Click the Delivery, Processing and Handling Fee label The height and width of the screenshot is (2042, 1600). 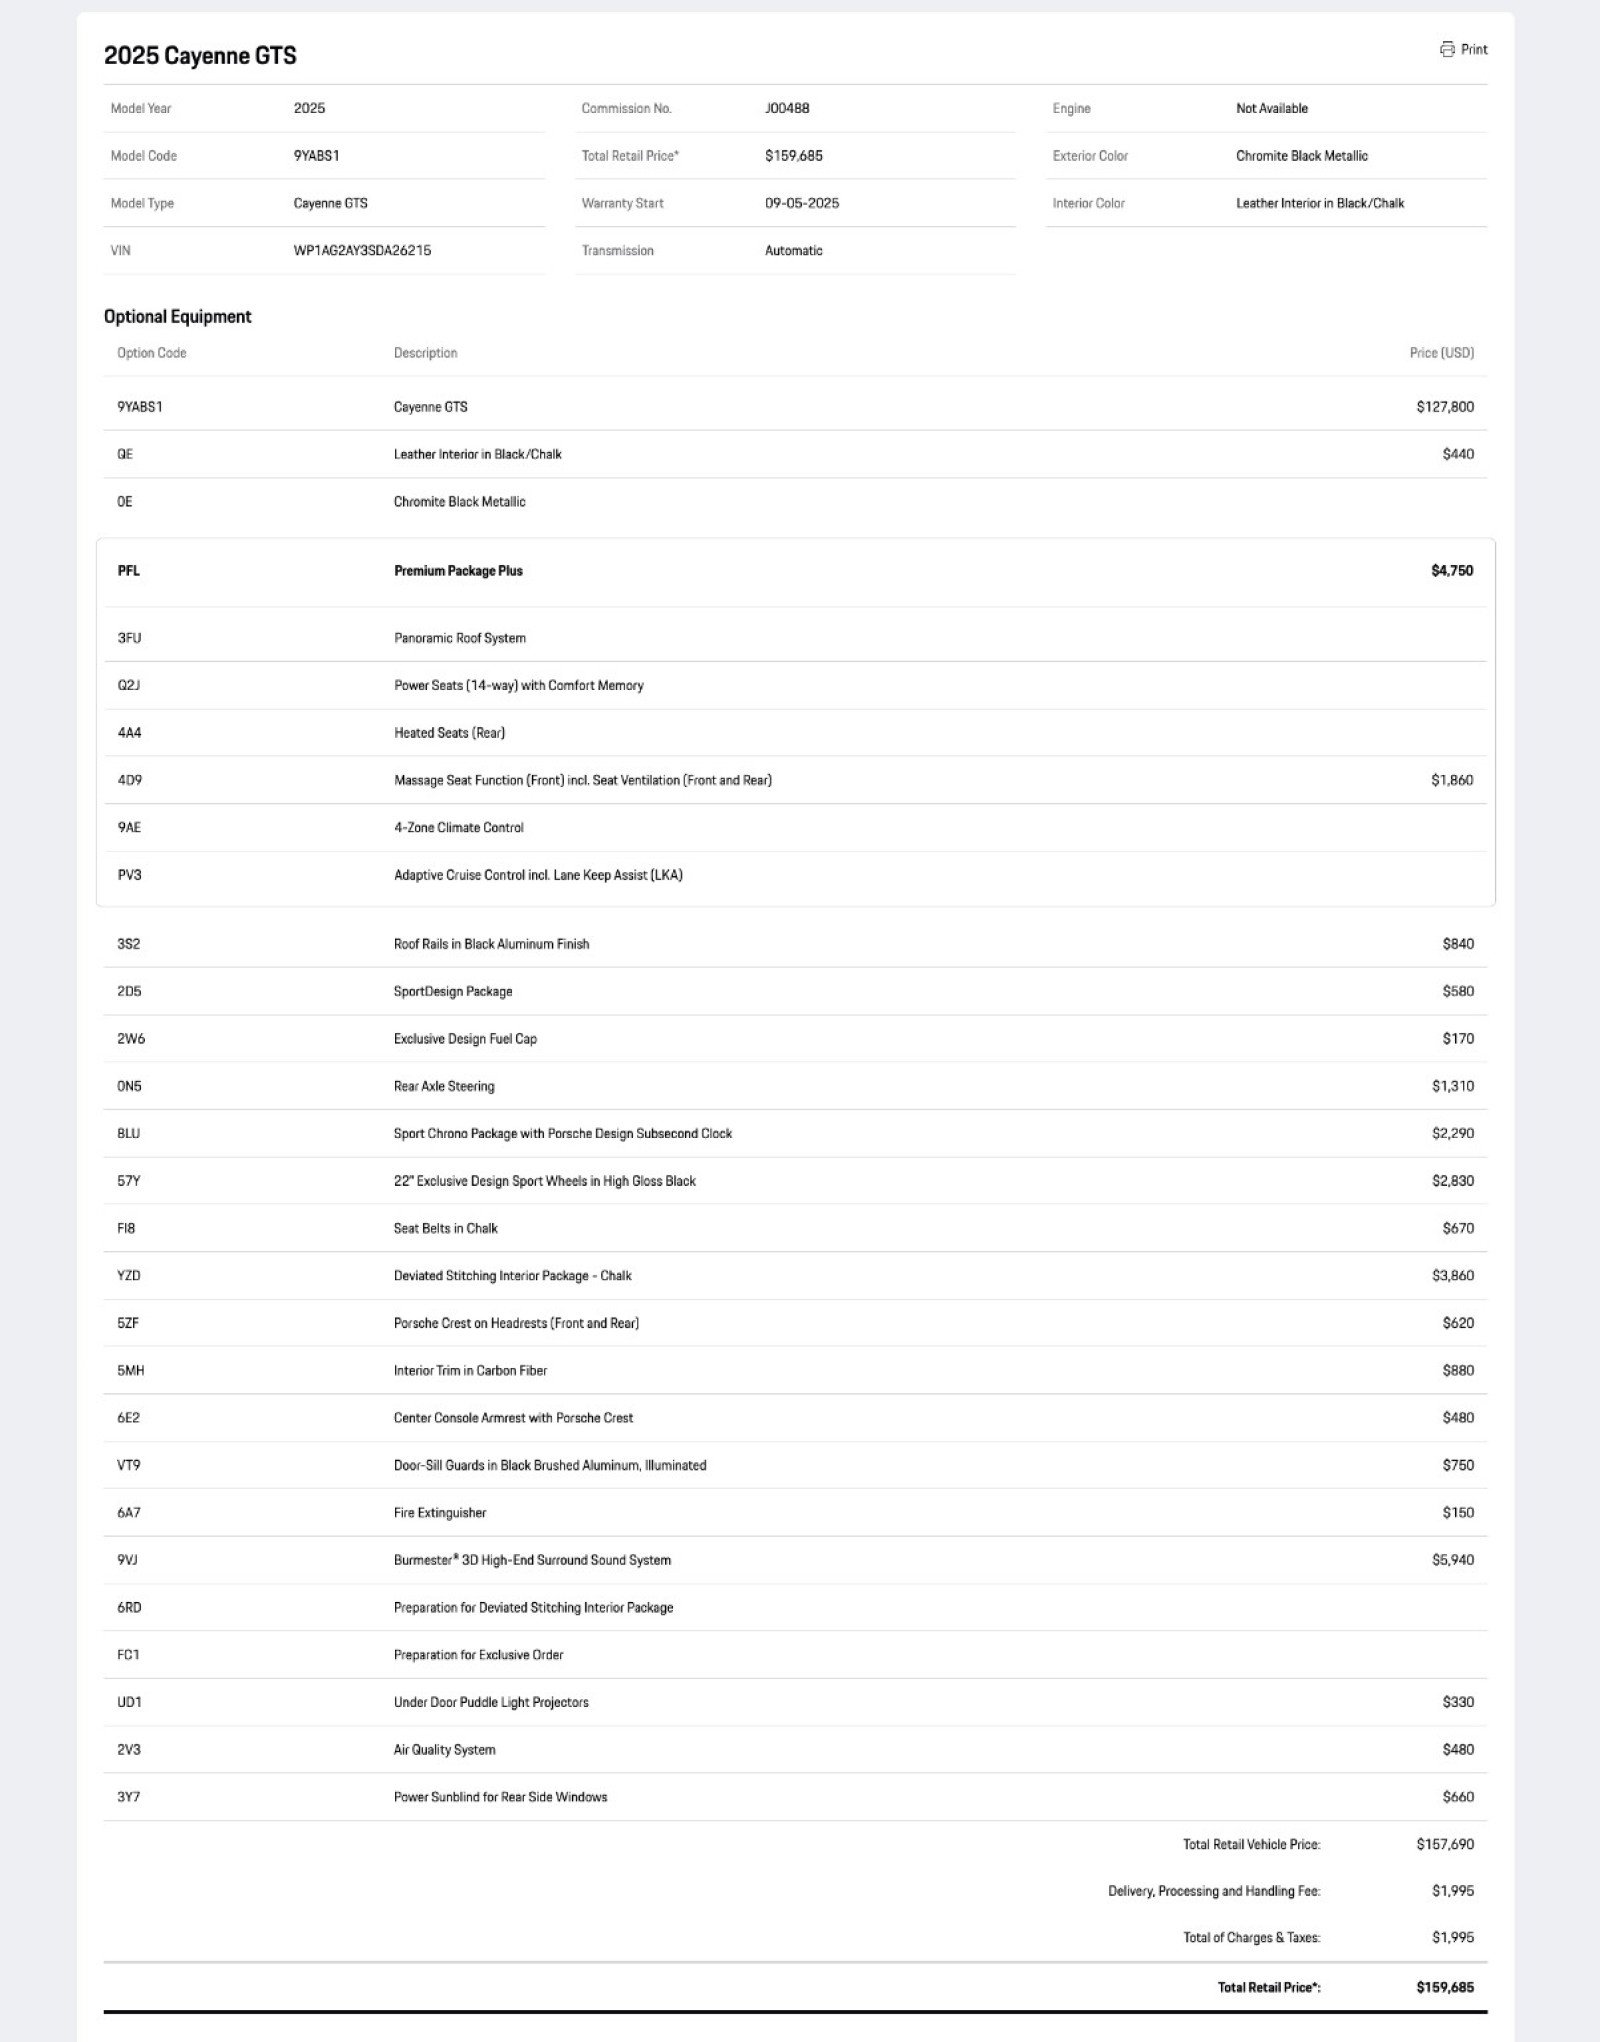[1214, 1891]
